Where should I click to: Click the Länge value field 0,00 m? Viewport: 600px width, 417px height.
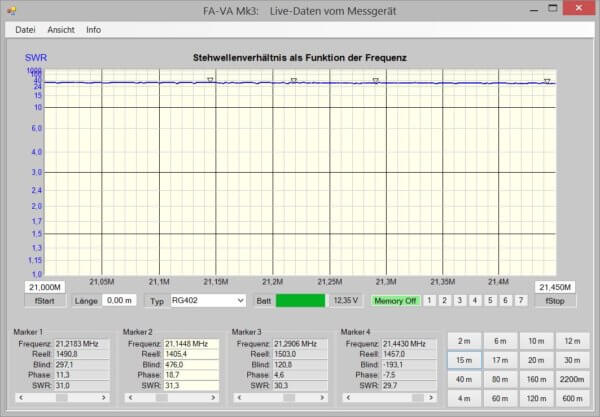(119, 301)
